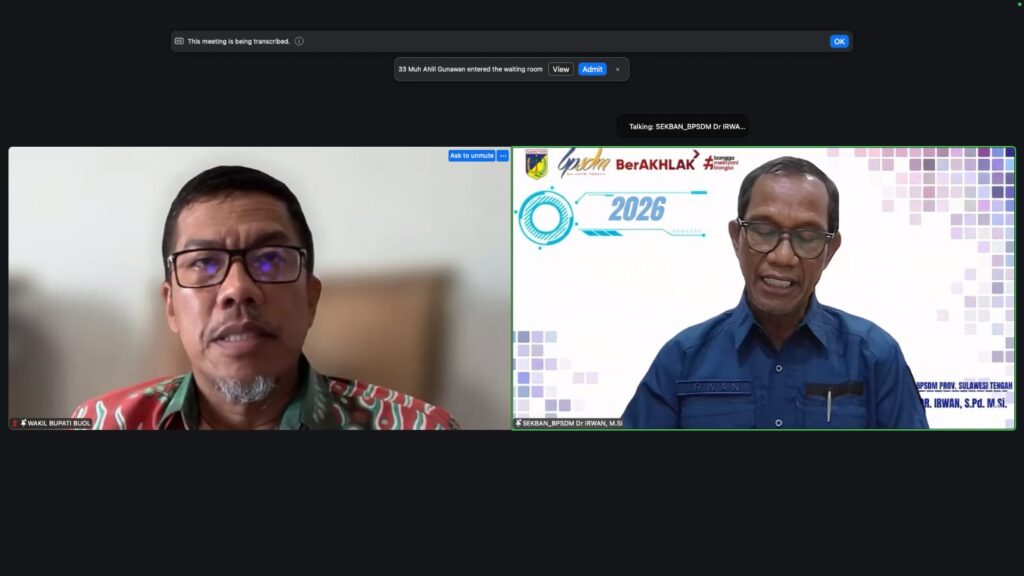Image resolution: width=1024 pixels, height=576 pixels.
Task: Select the SEKBAN_BPSDM Dr IRWAN video tile
Action: (764, 290)
